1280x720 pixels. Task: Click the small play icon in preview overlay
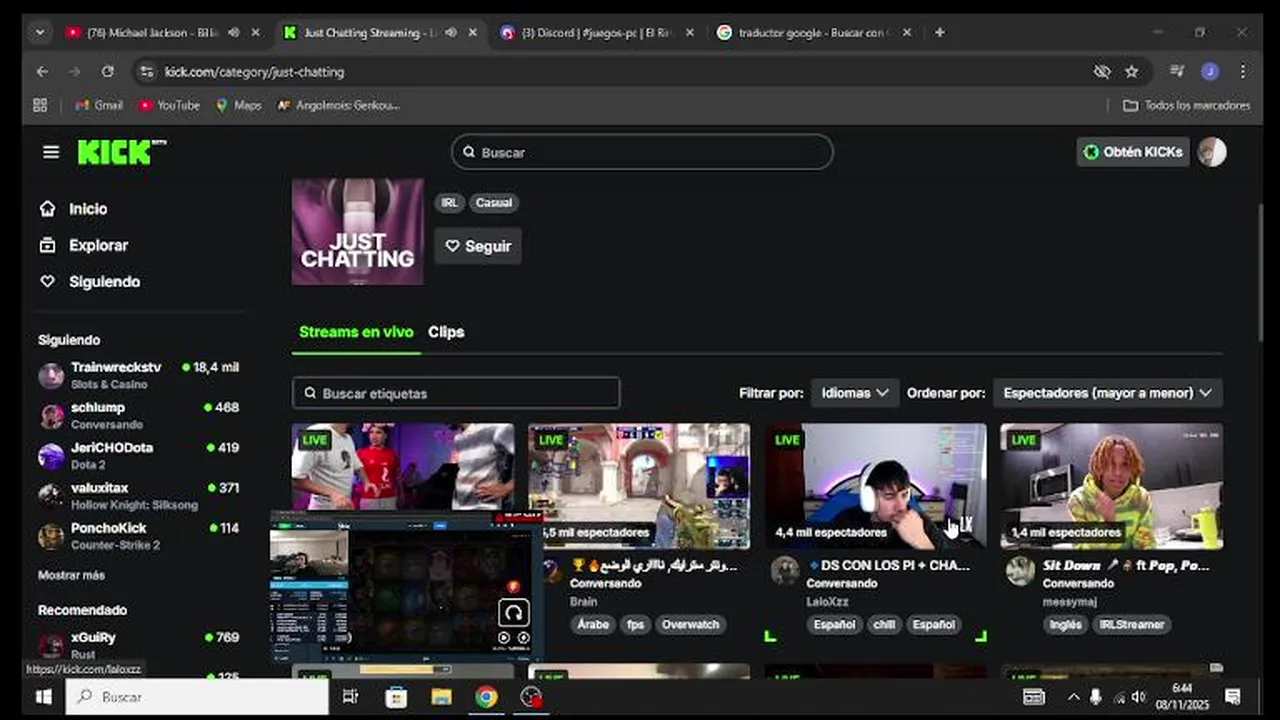tap(504, 637)
